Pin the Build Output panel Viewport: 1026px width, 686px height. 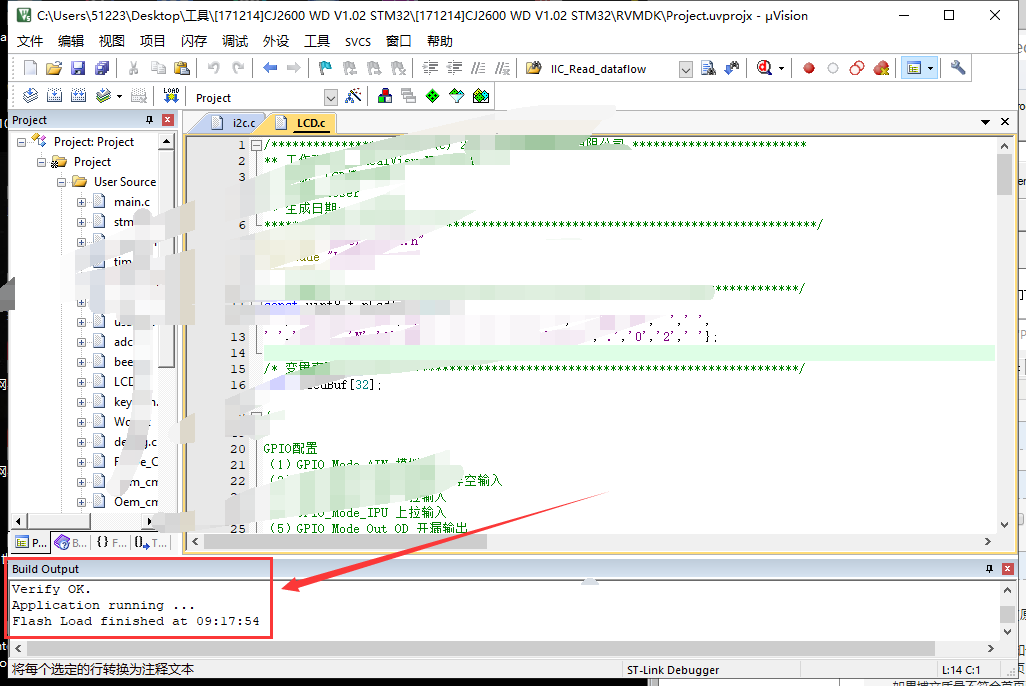point(989,569)
